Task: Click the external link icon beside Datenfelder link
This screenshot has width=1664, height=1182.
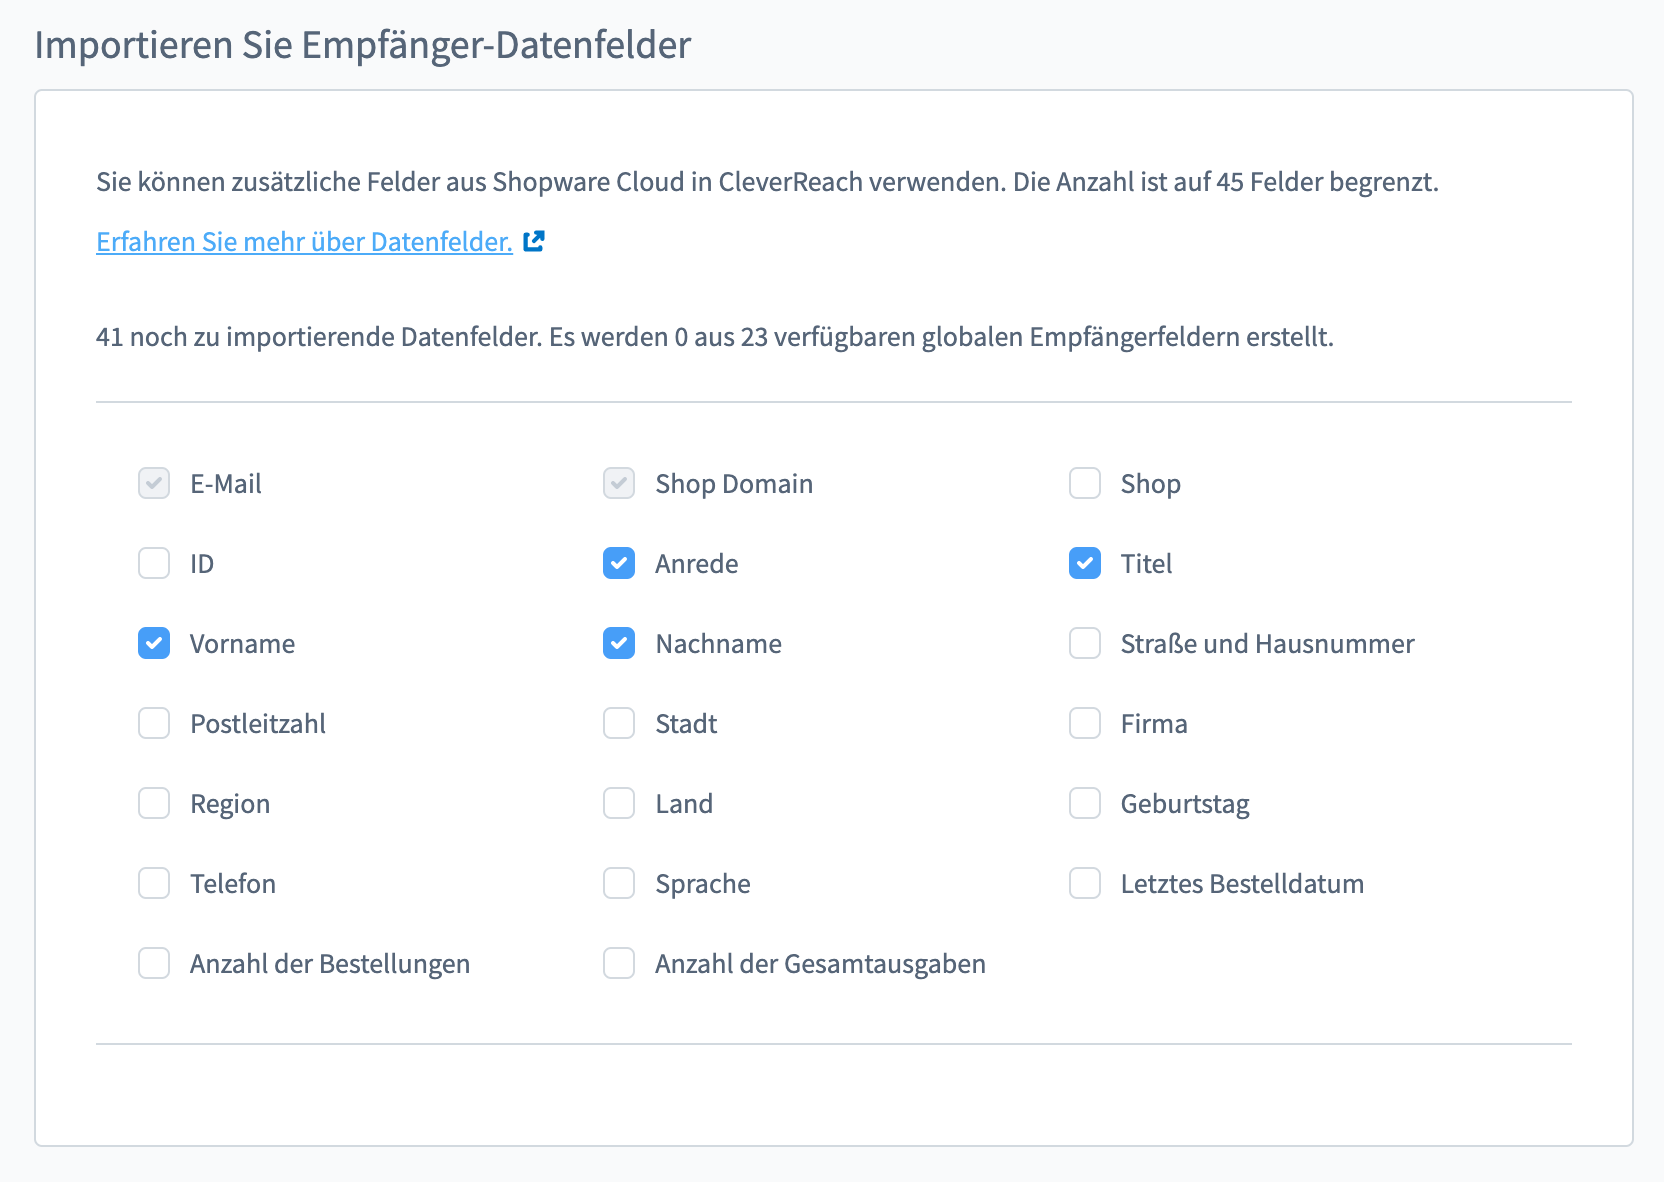Action: coord(534,241)
